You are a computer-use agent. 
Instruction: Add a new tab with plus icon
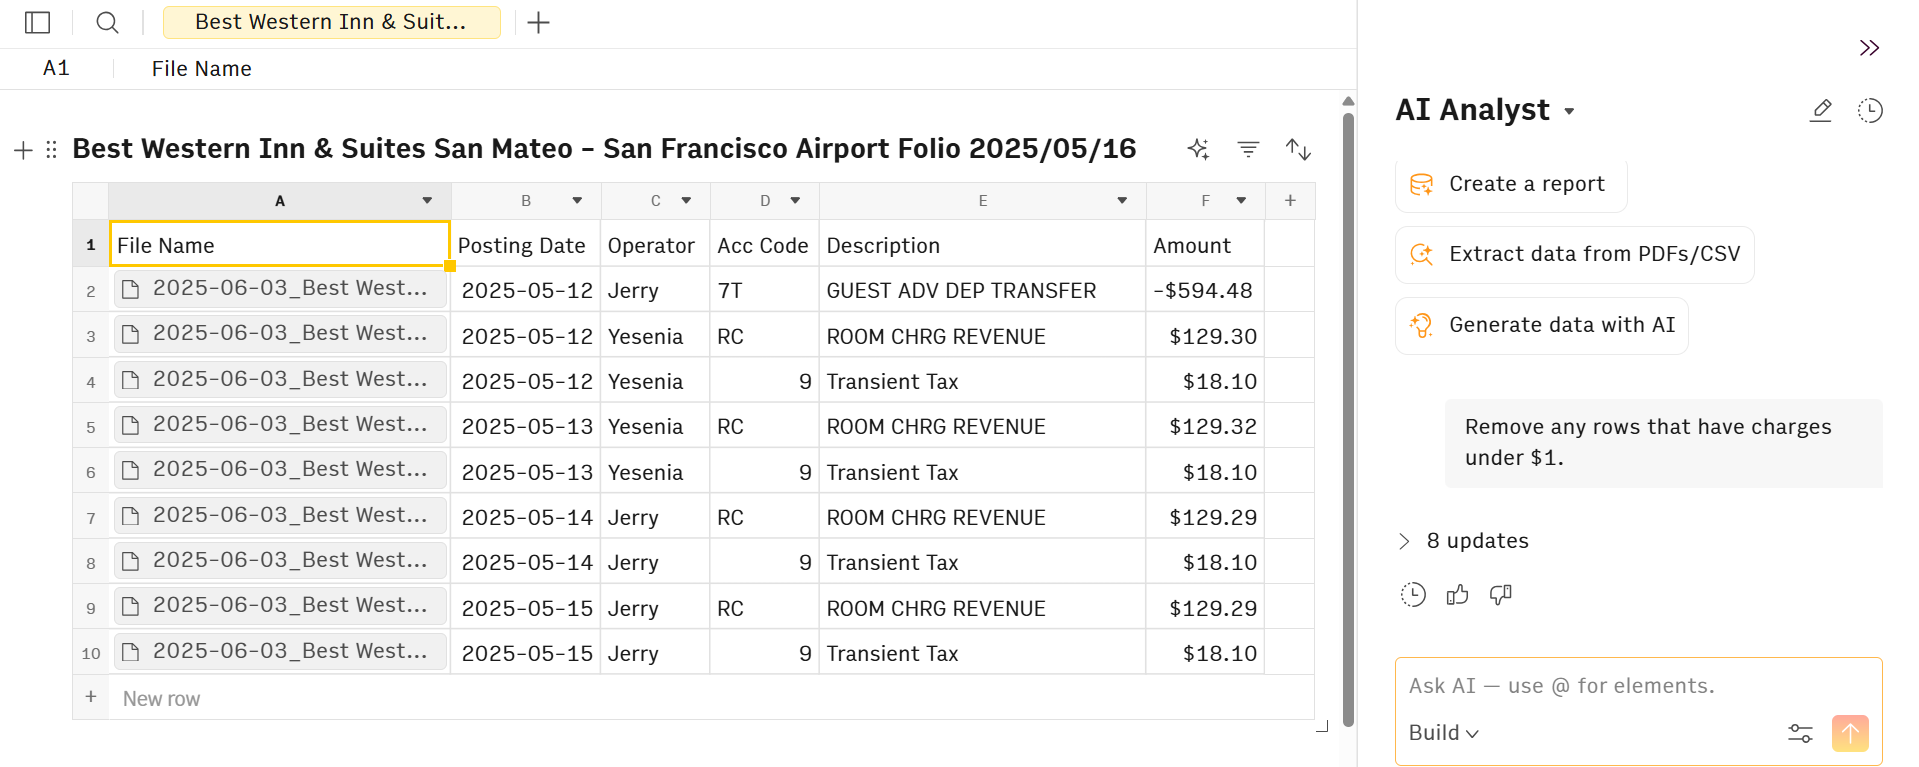538,22
